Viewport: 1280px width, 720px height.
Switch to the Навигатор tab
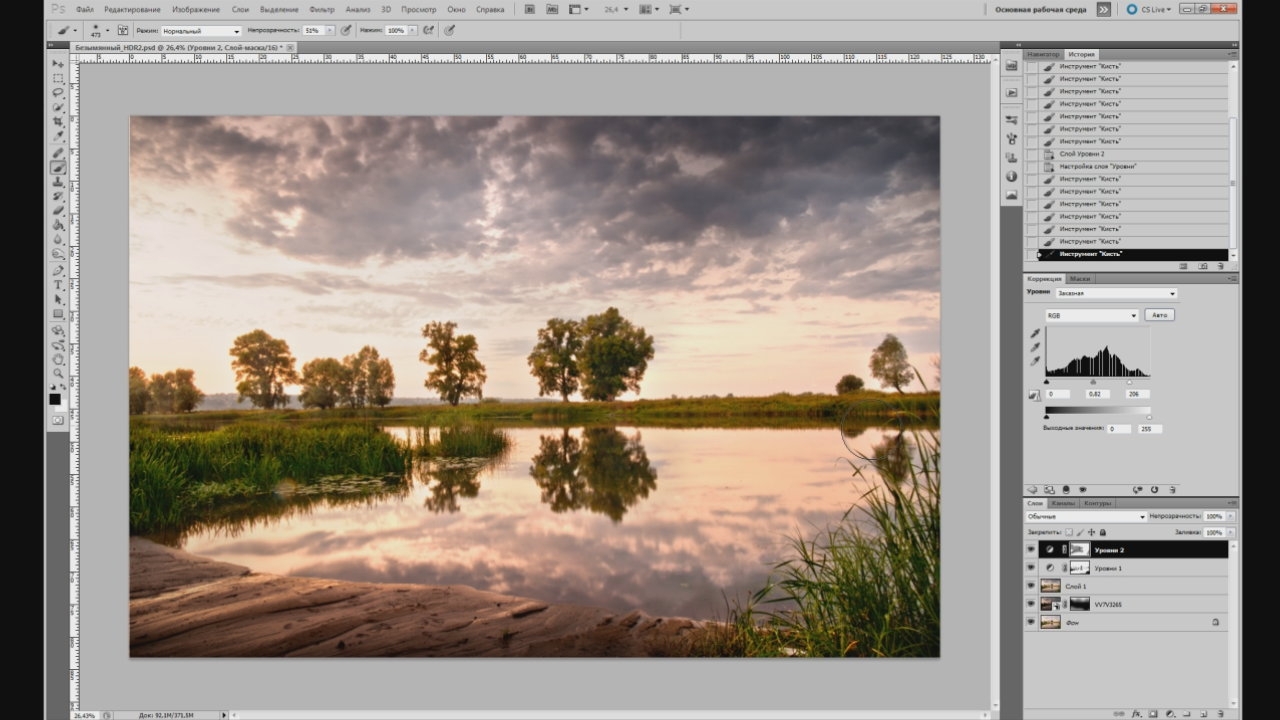pos(1043,54)
